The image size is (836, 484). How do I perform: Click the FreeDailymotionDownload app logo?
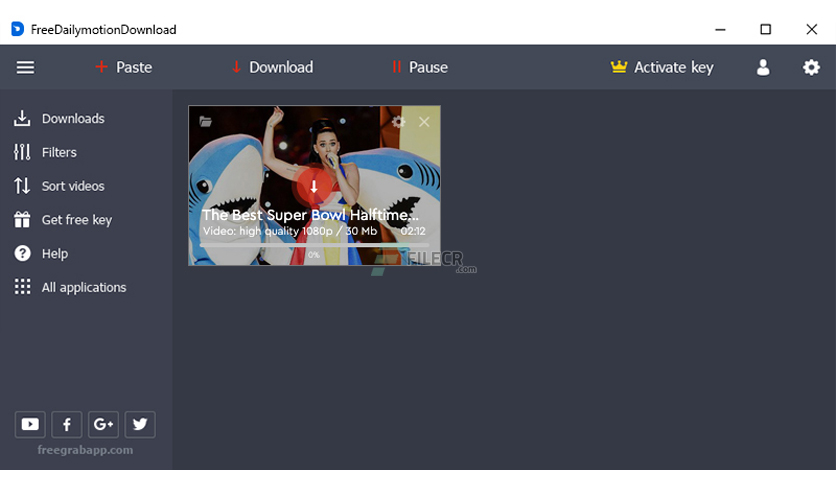[x=18, y=29]
